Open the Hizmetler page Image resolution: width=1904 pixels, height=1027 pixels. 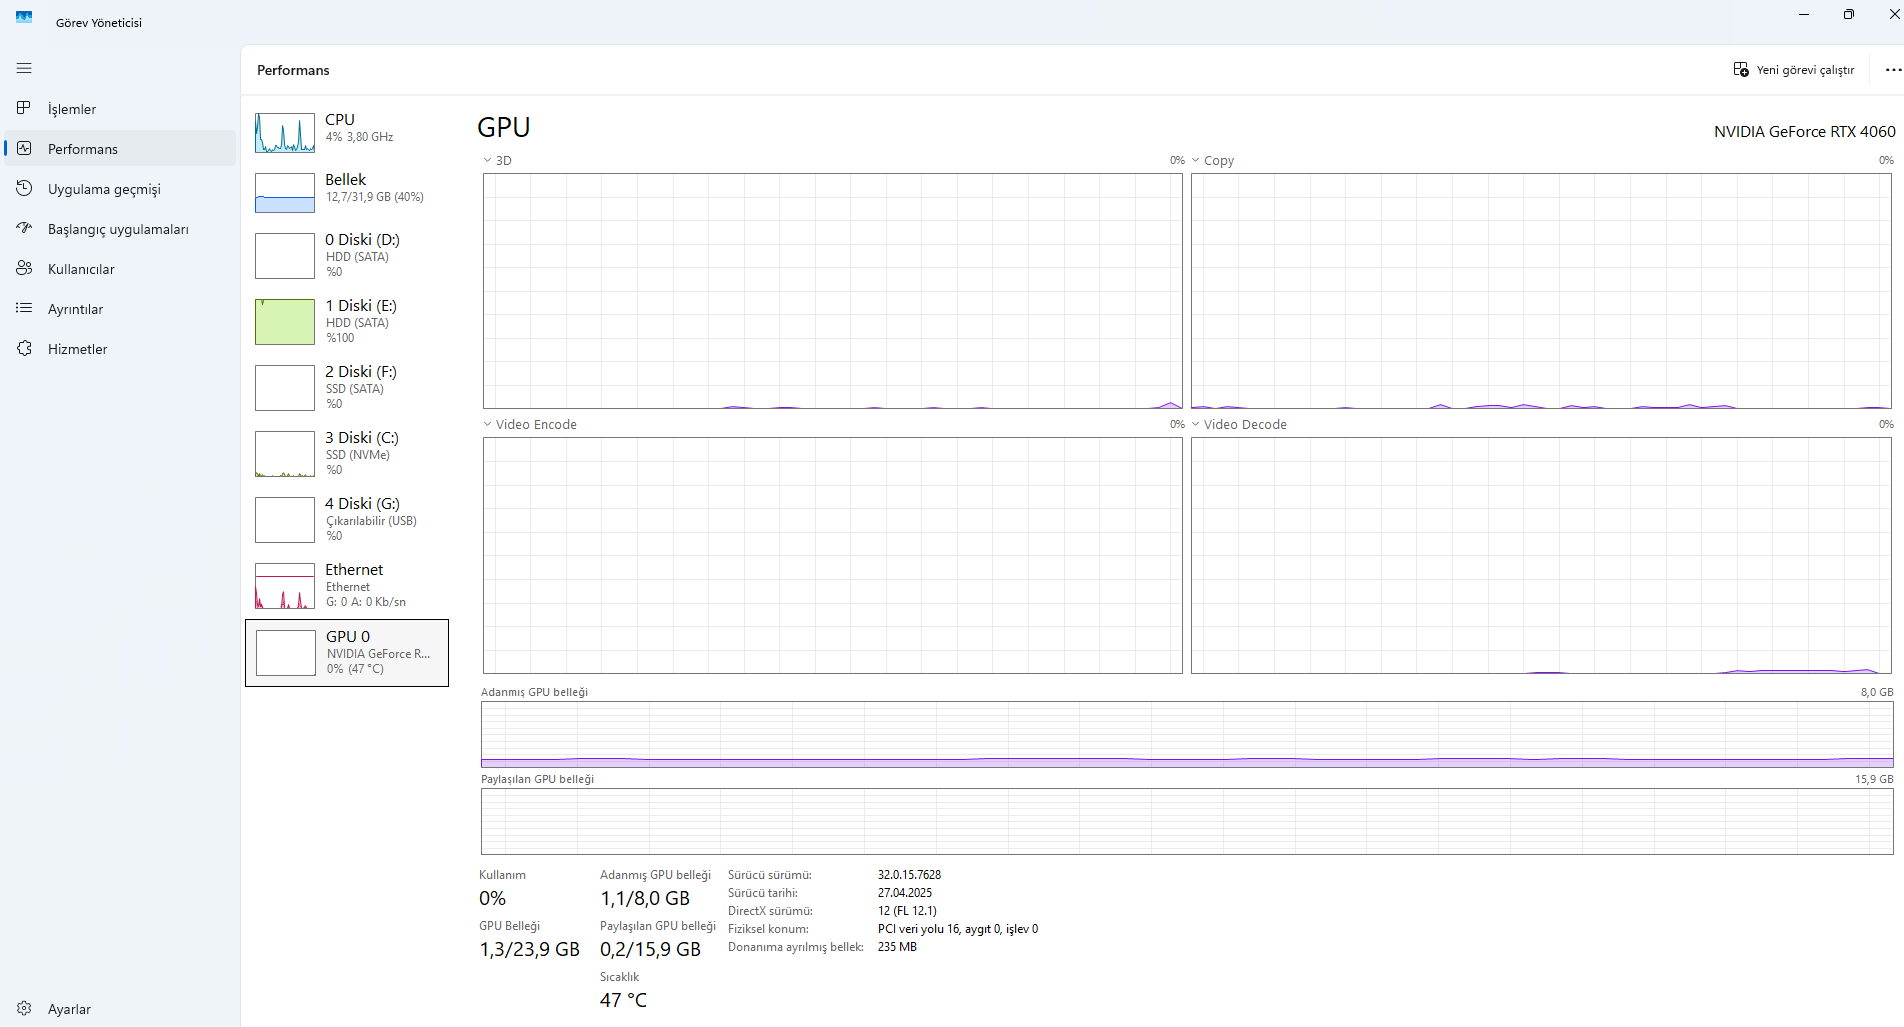coord(120,348)
